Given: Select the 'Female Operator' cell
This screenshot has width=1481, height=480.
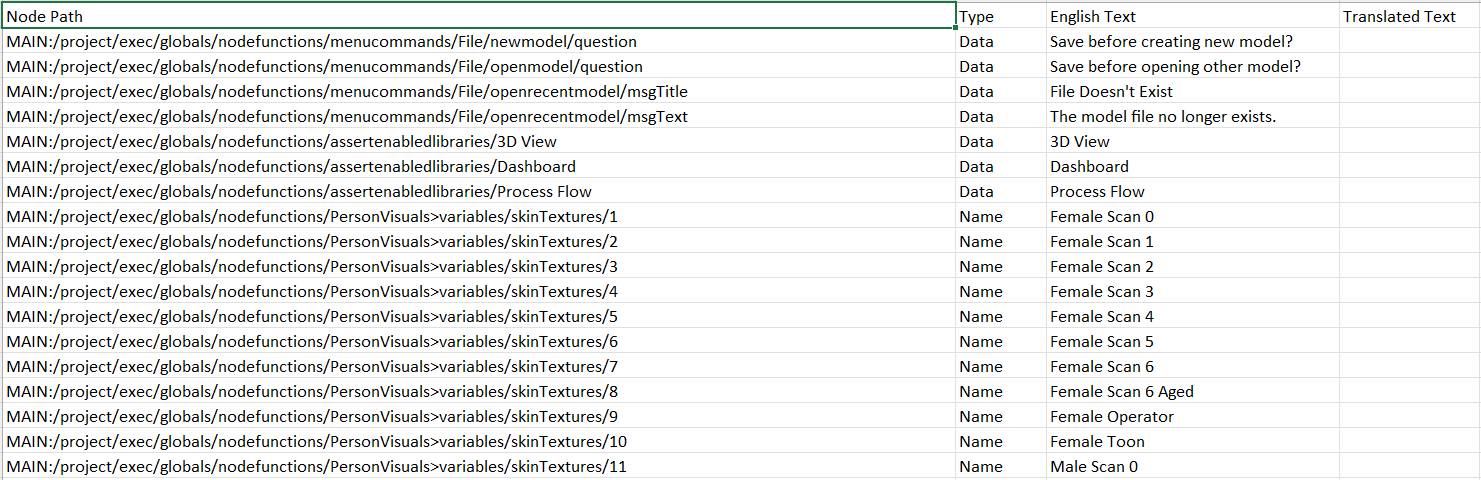Looking at the screenshot, I should tap(1193, 416).
